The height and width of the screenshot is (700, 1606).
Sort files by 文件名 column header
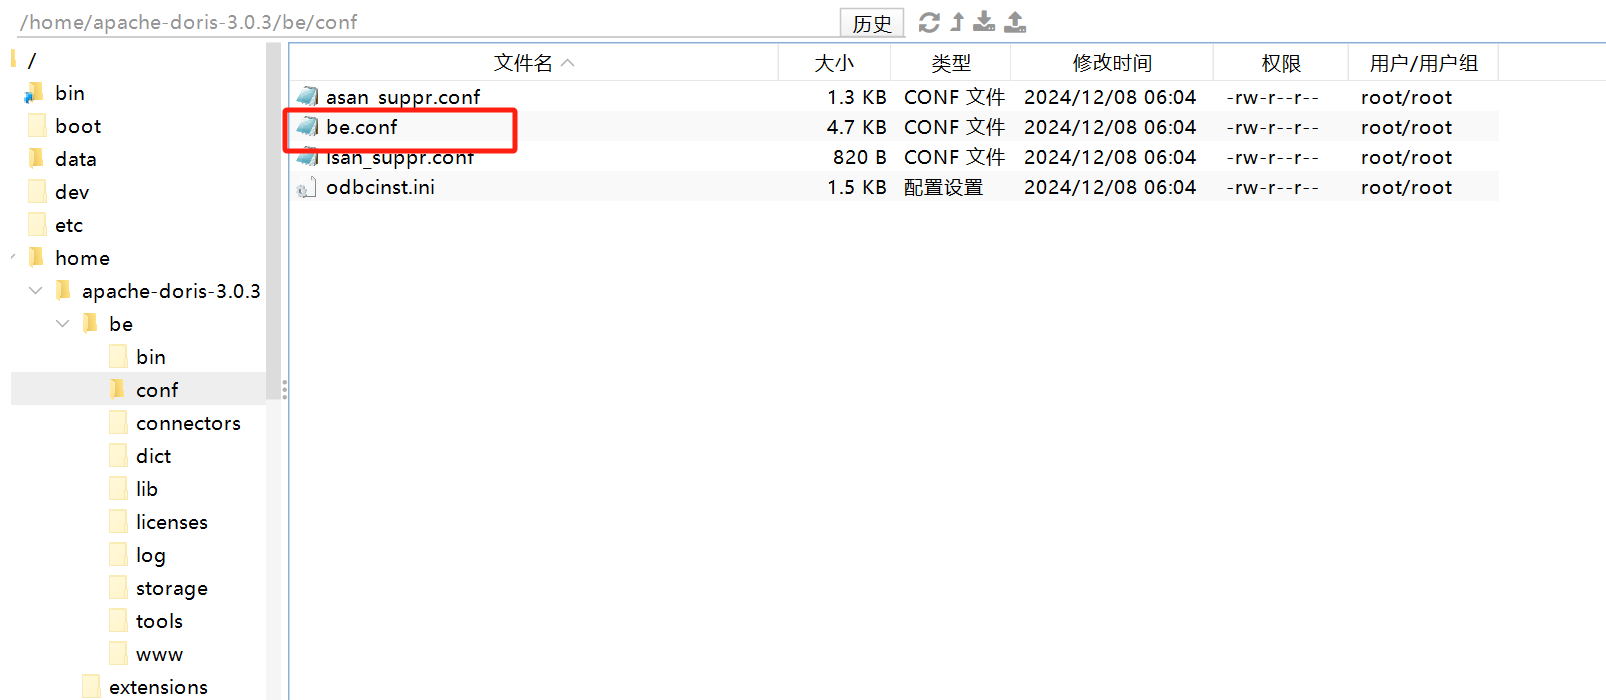(x=523, y=63)
